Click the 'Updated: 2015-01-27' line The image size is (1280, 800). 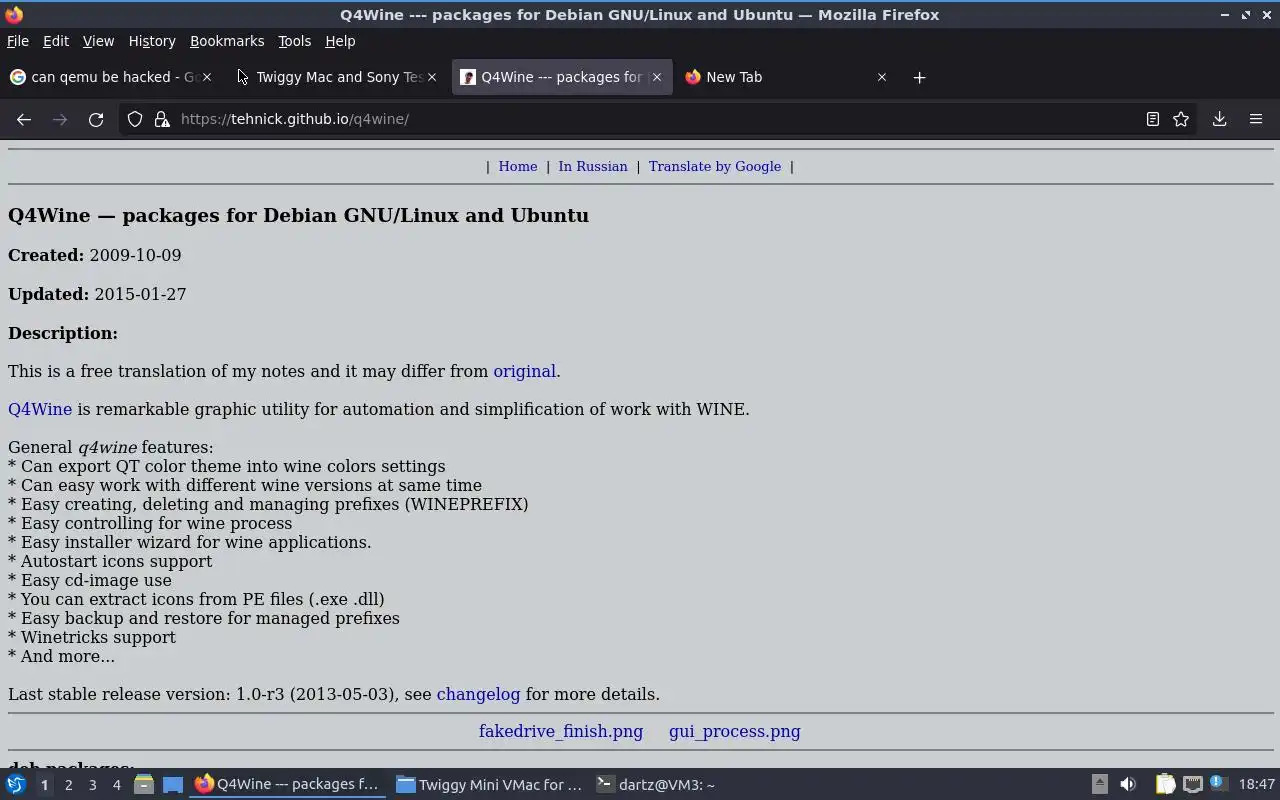tap(97, 294)
